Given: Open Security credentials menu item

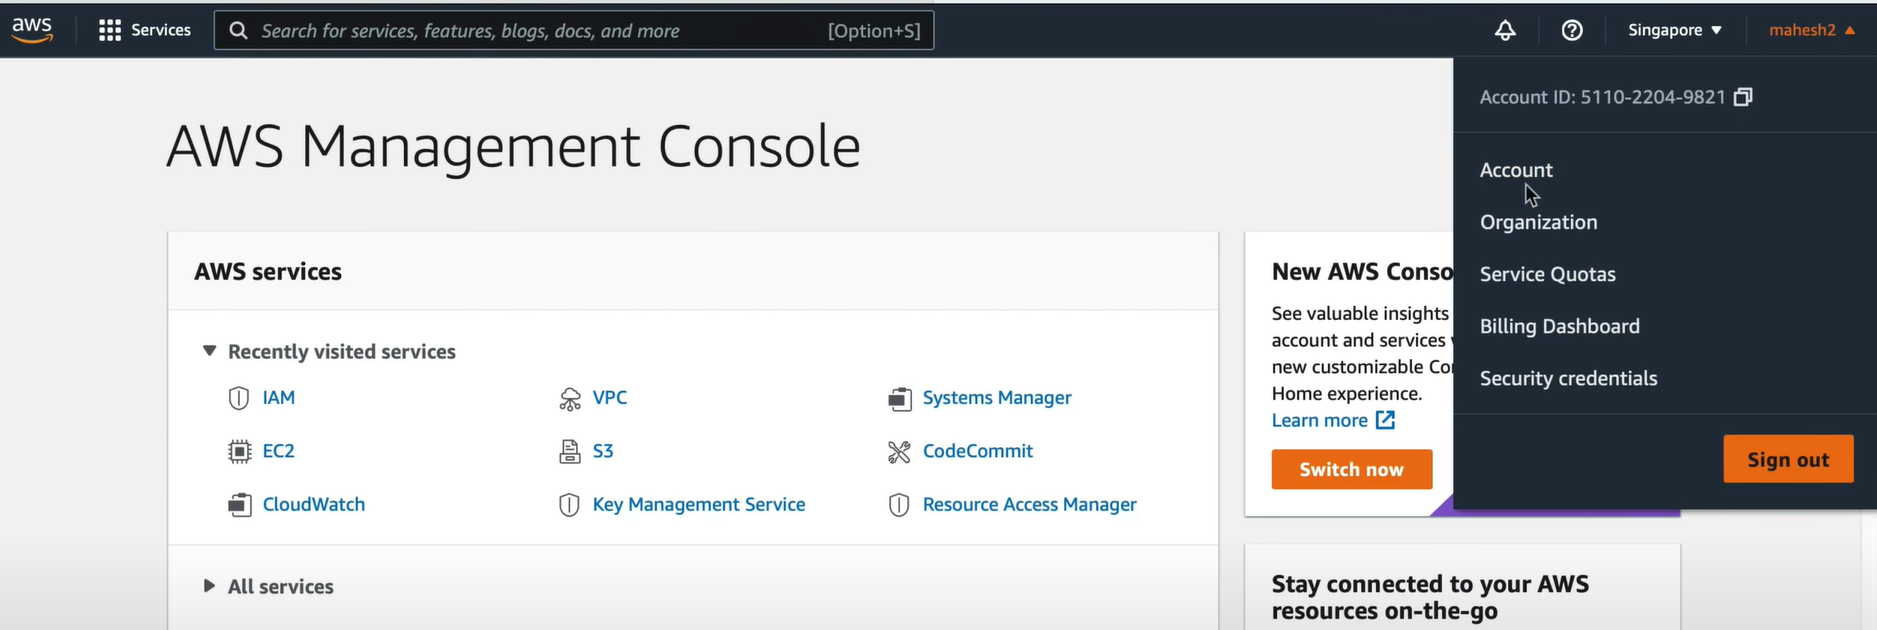Looking at the screenshot, I should tap(1568, 378).
